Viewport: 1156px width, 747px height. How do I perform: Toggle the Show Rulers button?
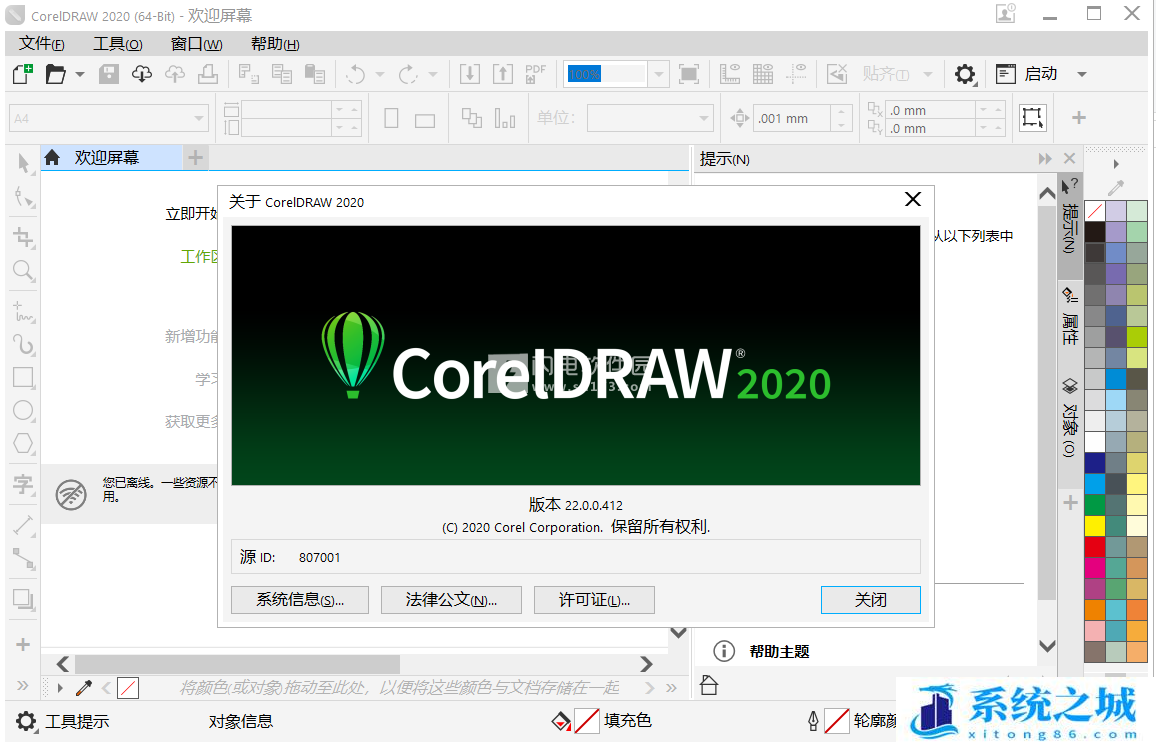click(730, 74)
